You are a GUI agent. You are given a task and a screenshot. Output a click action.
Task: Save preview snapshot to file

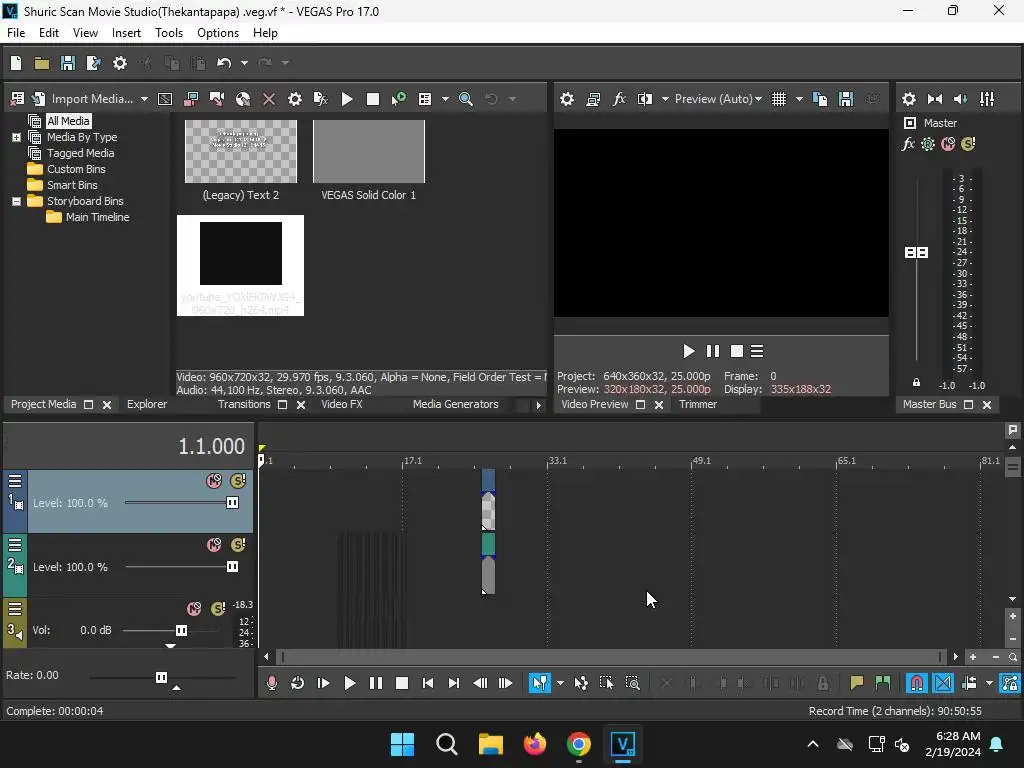846,99
